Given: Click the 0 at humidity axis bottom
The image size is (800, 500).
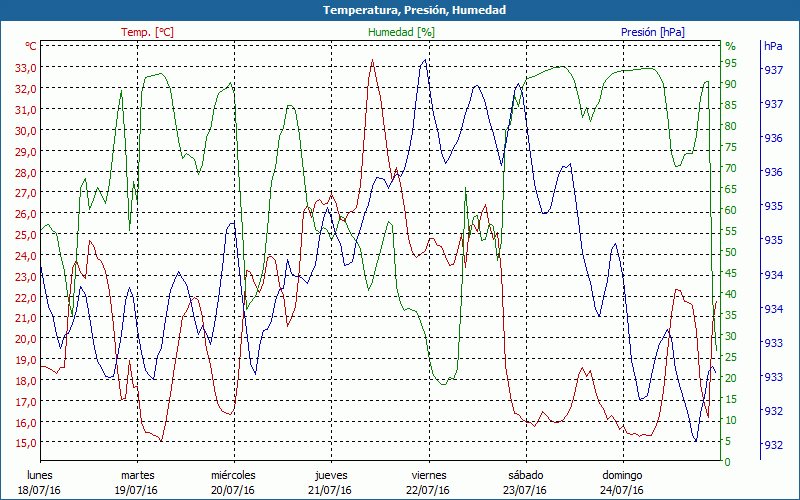Looking at the screenshot, I should (x=727, y=462).
